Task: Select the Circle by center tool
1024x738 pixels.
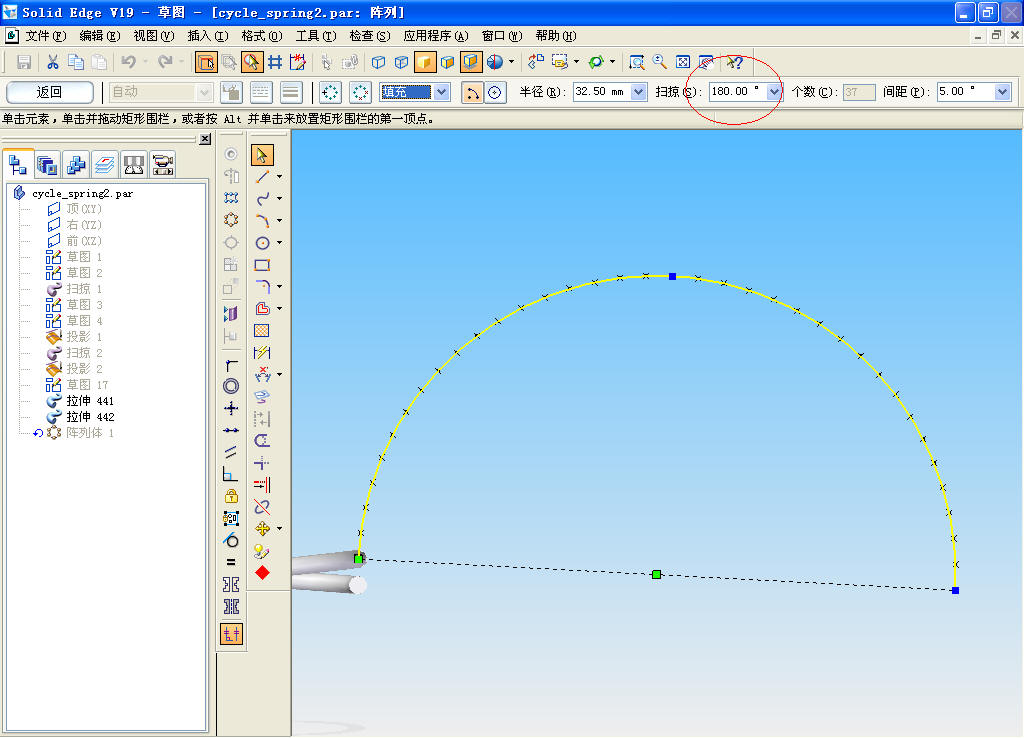Action: 262,243
